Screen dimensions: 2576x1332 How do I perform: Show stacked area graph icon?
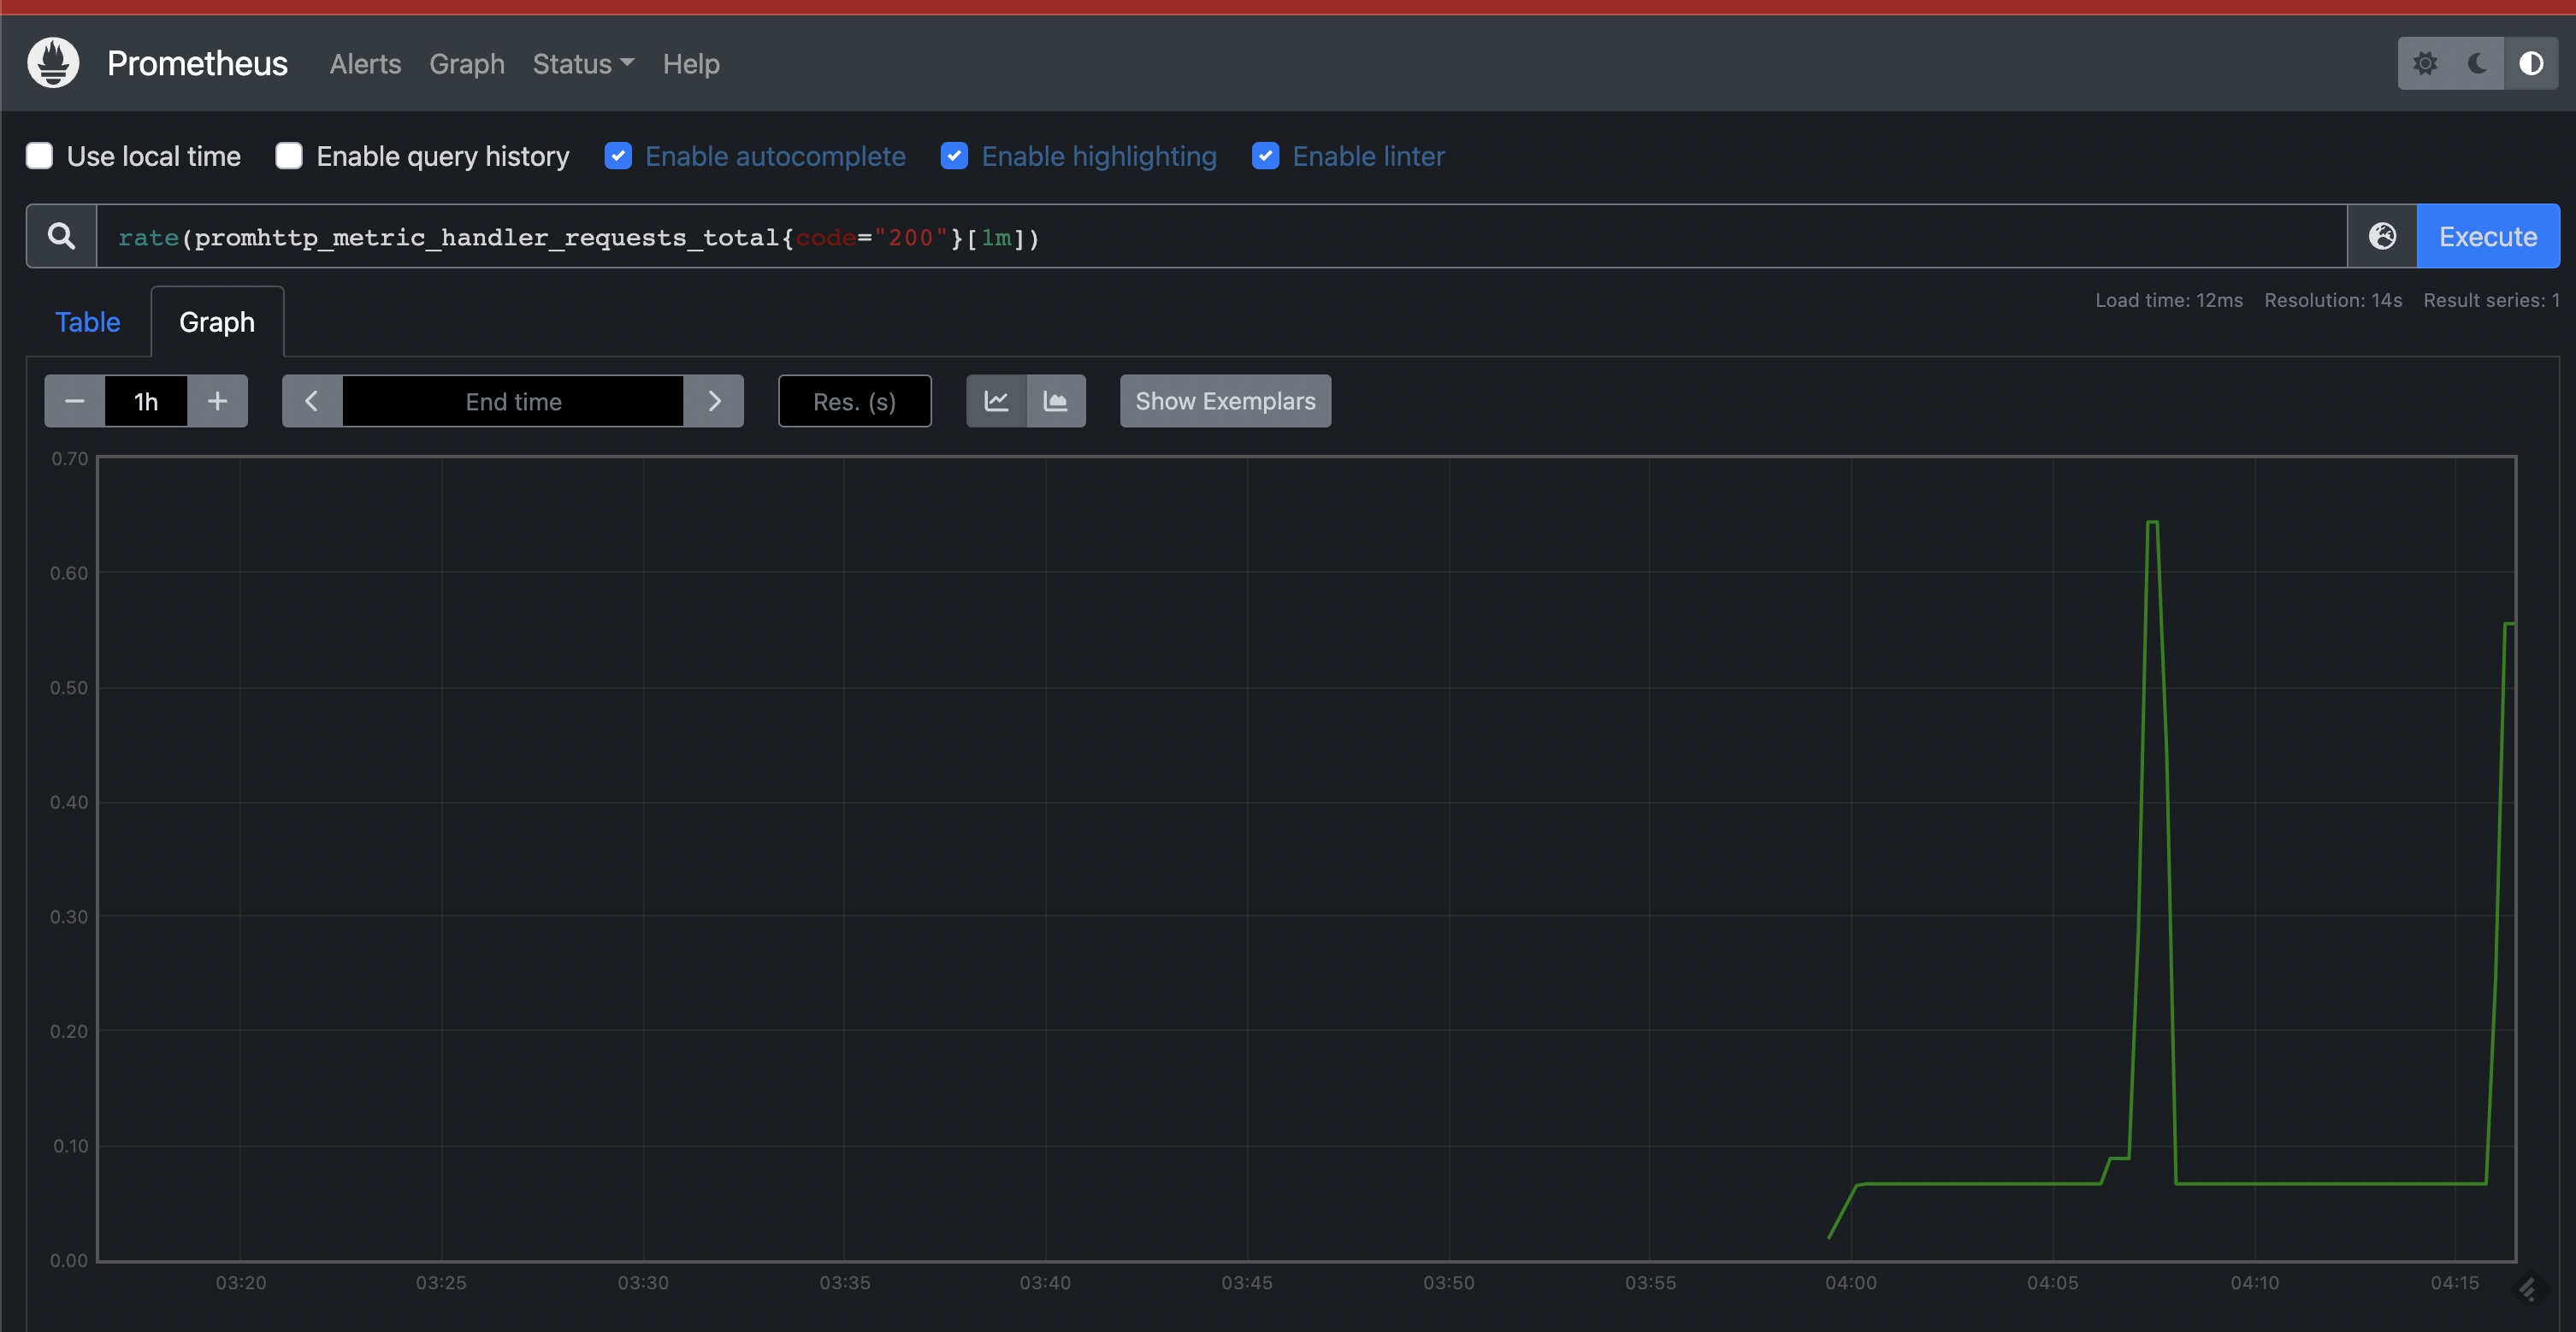(1055, 401)
